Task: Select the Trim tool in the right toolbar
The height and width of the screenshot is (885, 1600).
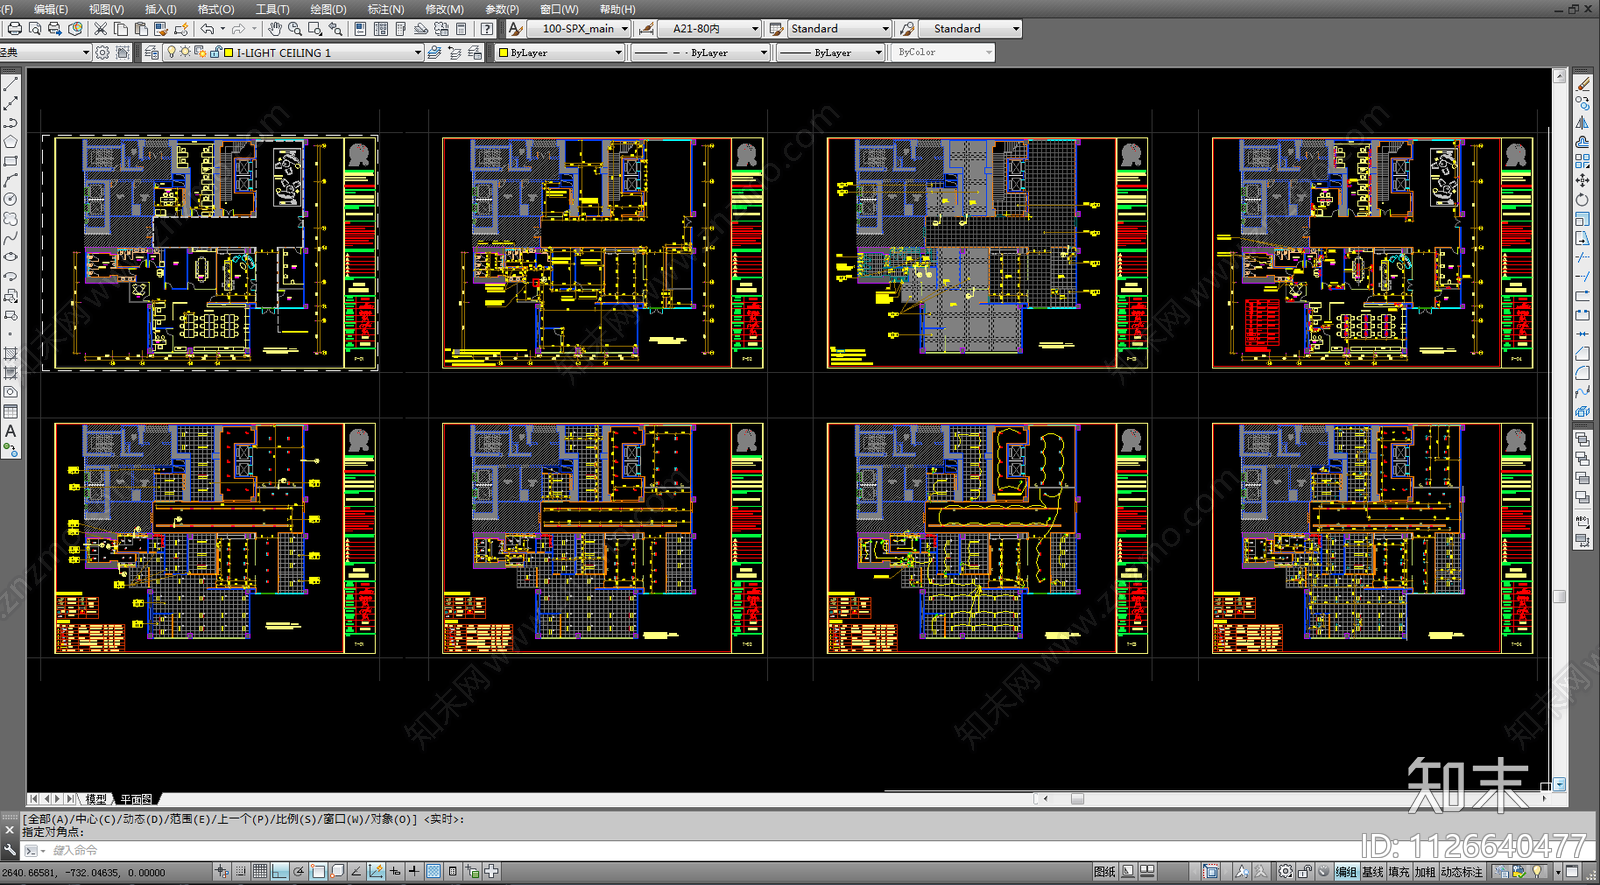Action: (1582, 257)
